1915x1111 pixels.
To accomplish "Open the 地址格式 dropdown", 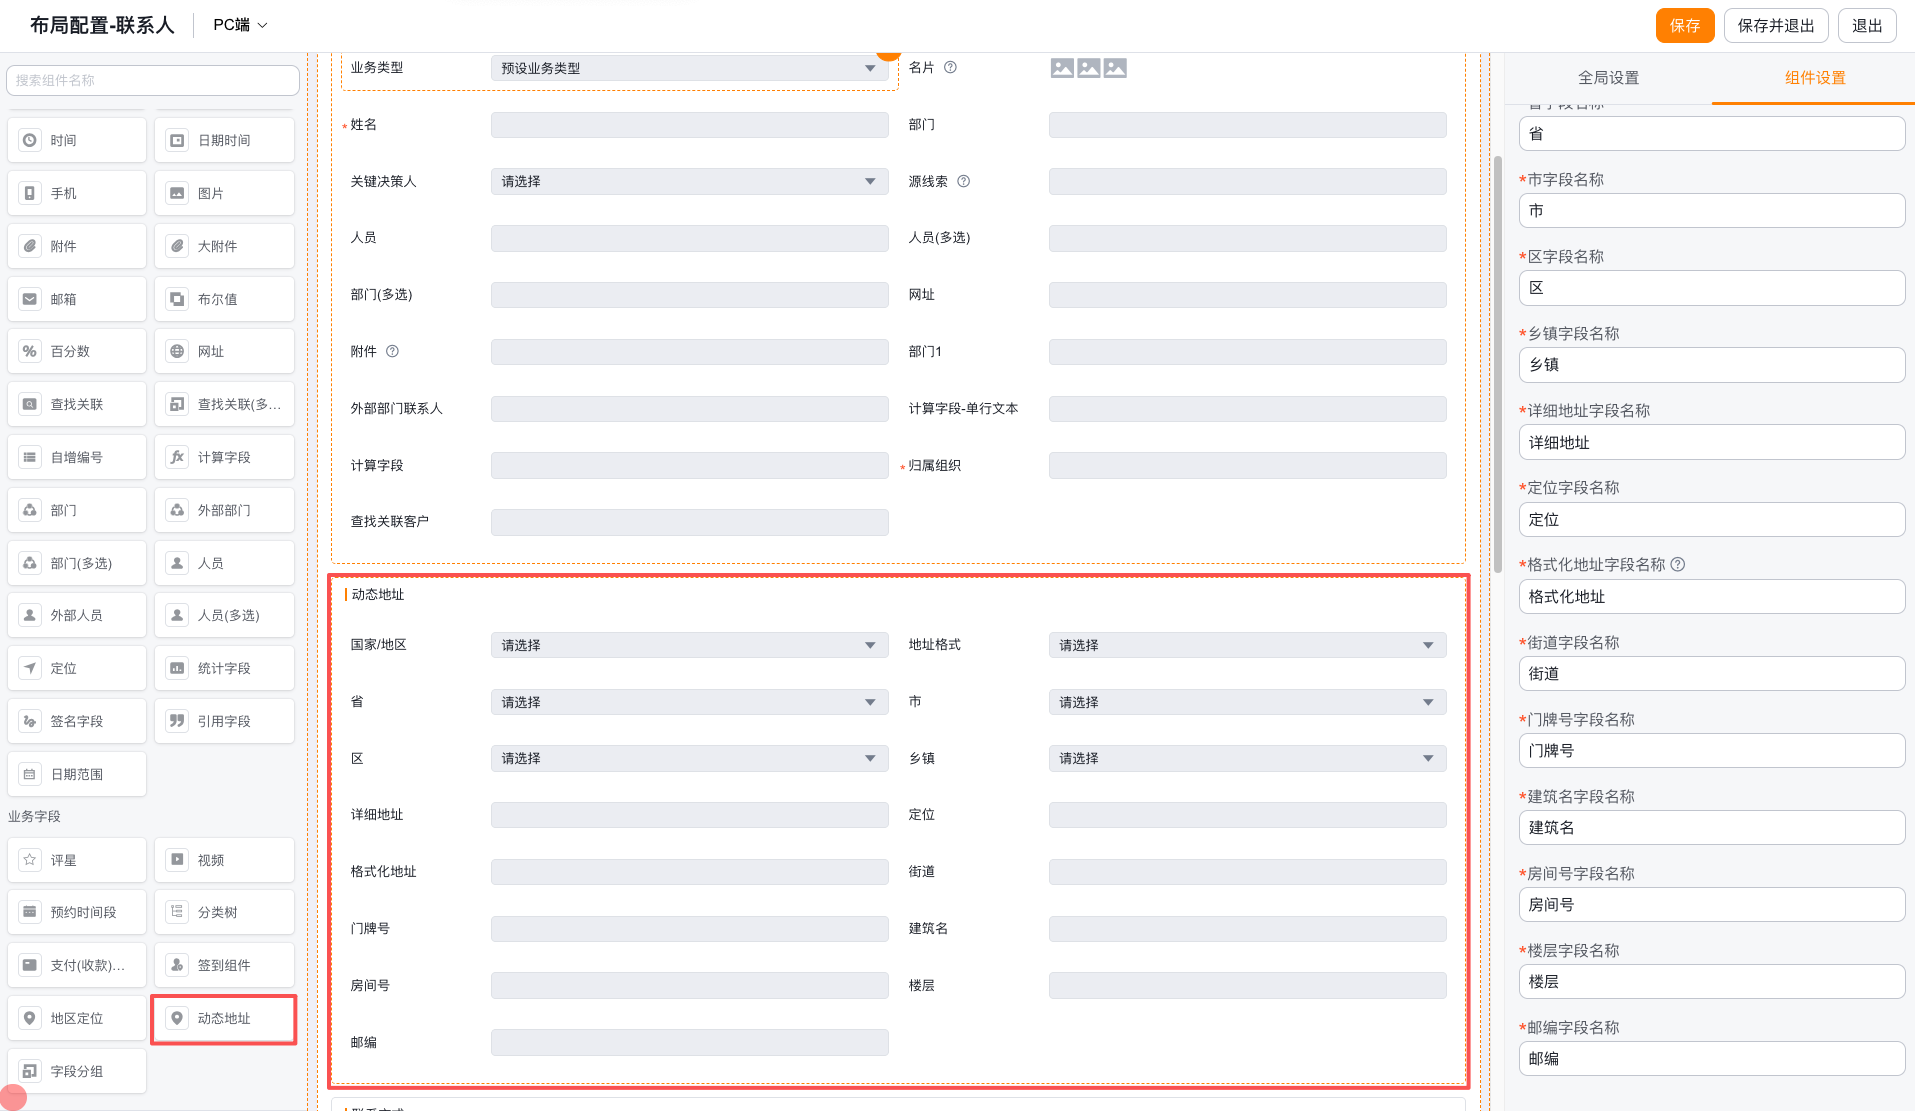I will (1247, 645).
